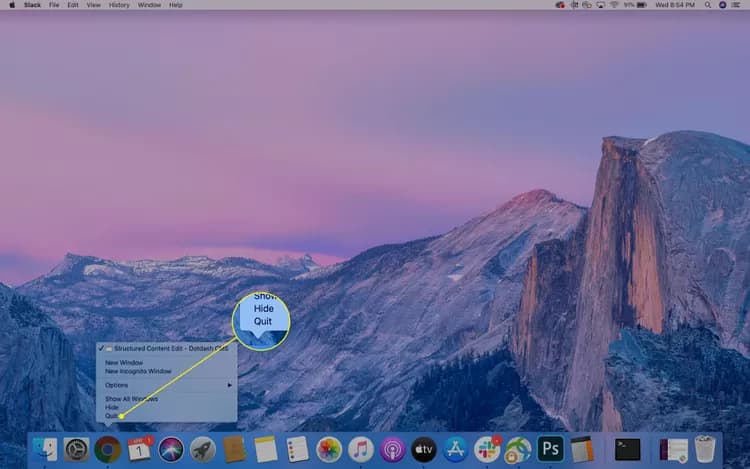Open the Apple menu

pyautogui.click(x=12, y=5)
